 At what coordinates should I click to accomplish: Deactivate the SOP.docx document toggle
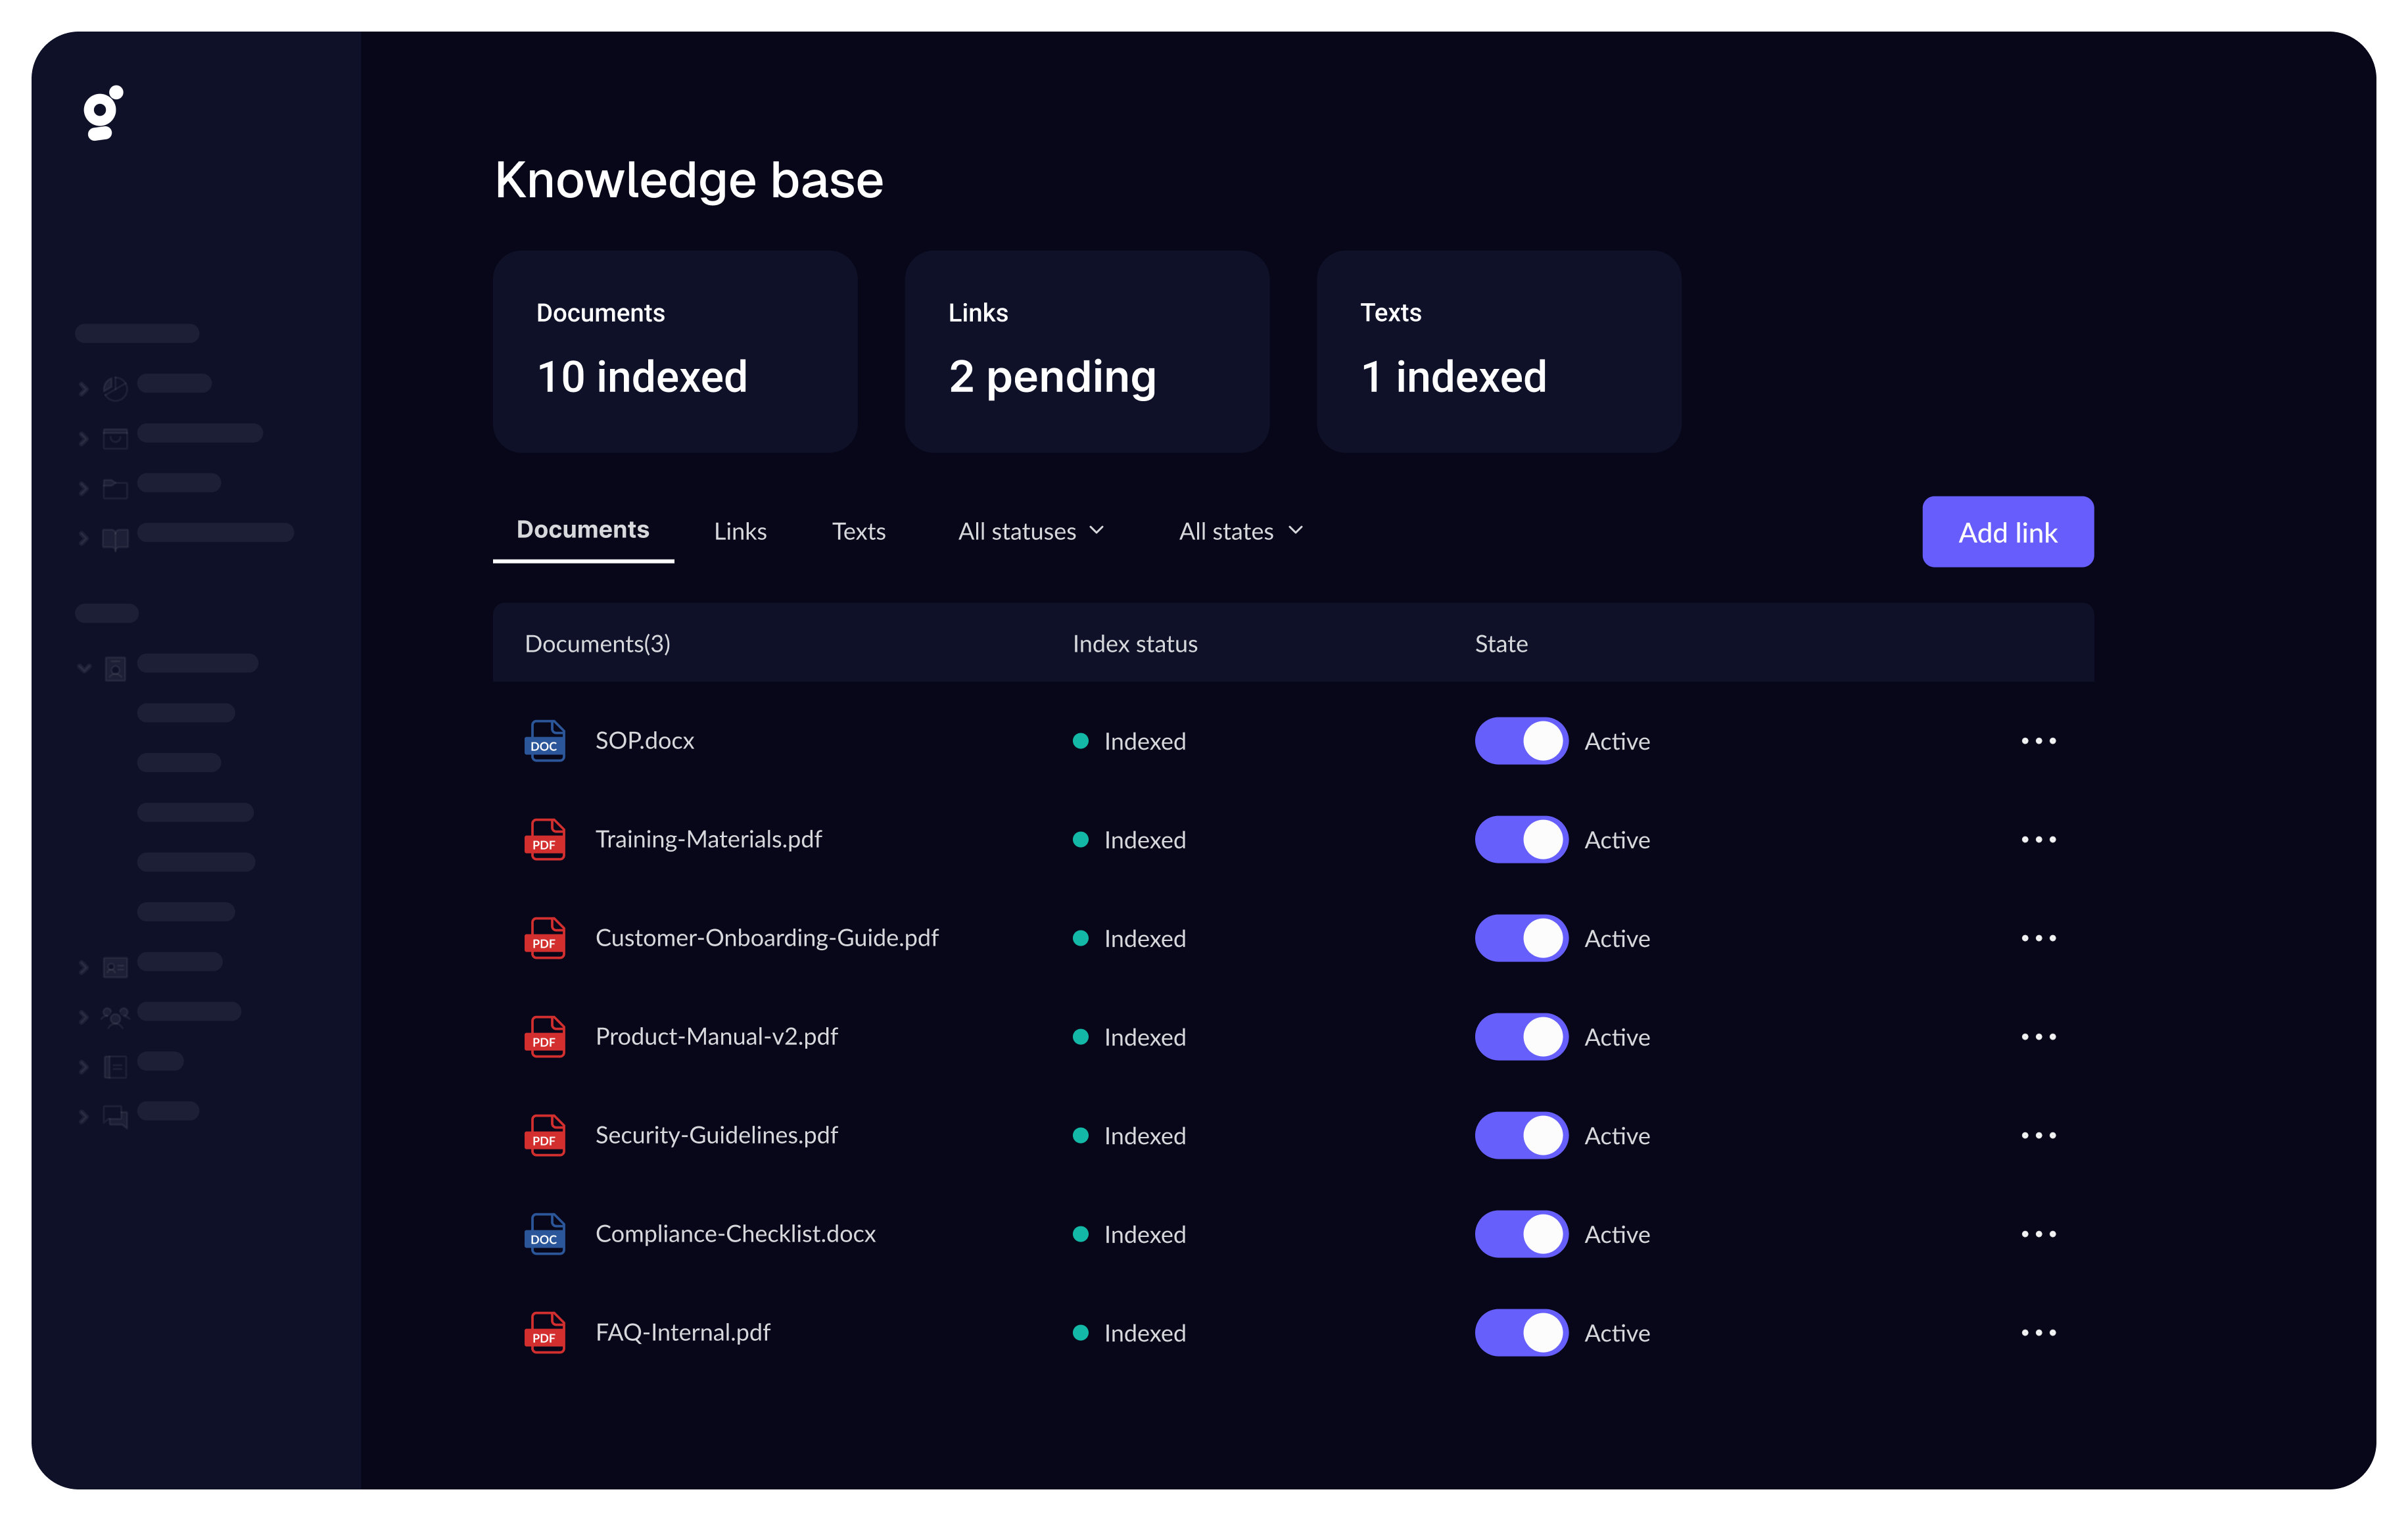1520,741
